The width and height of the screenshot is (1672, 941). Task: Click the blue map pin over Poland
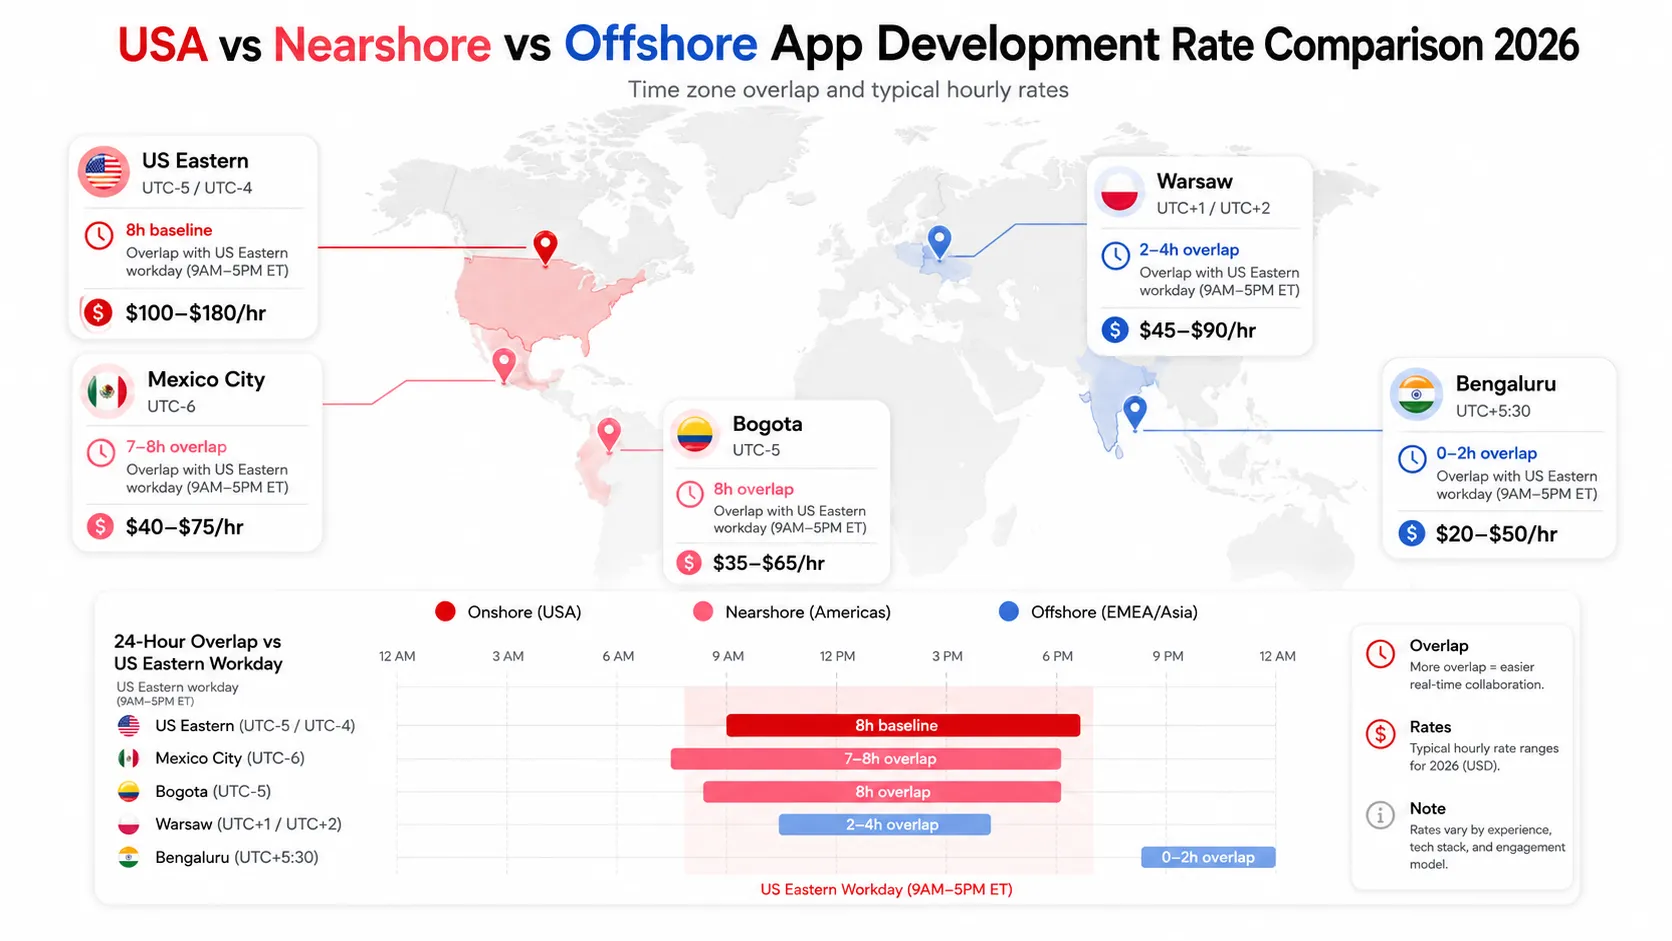pyautogui.click(x=939, y=242)
